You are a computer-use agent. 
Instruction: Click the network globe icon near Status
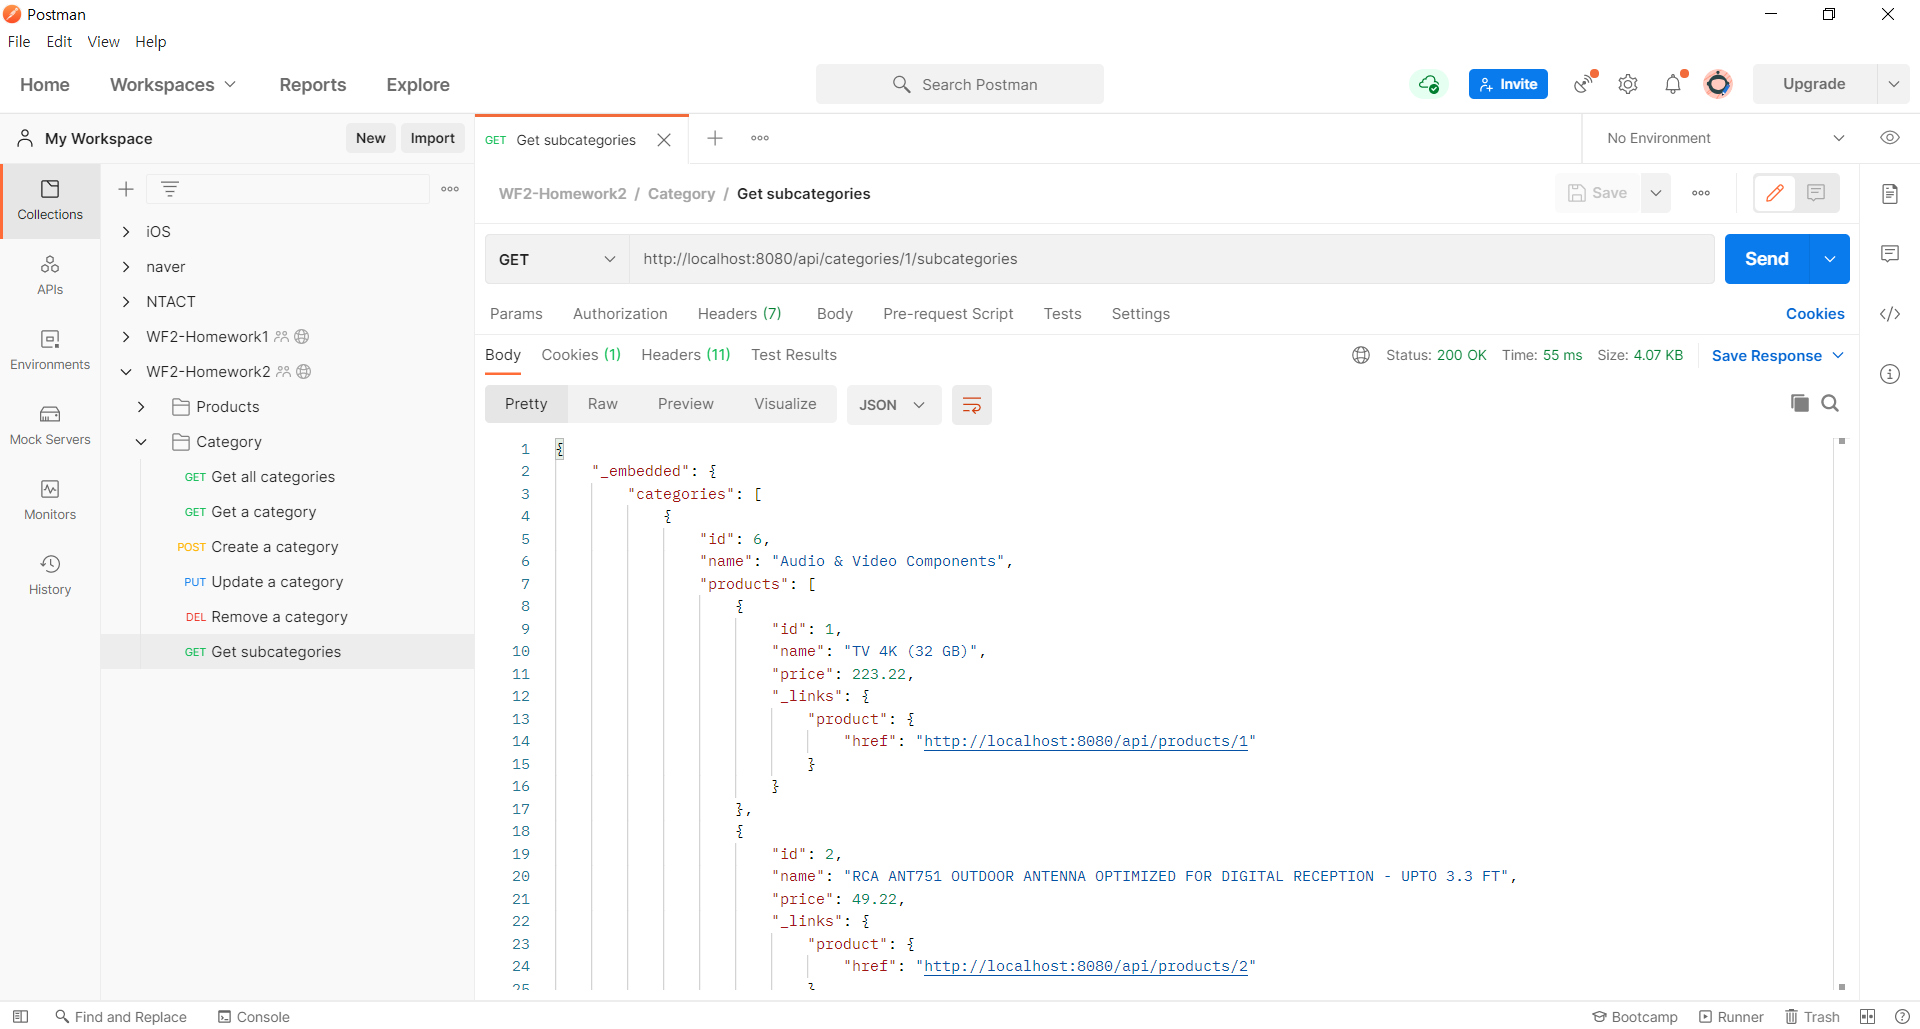1361,355
